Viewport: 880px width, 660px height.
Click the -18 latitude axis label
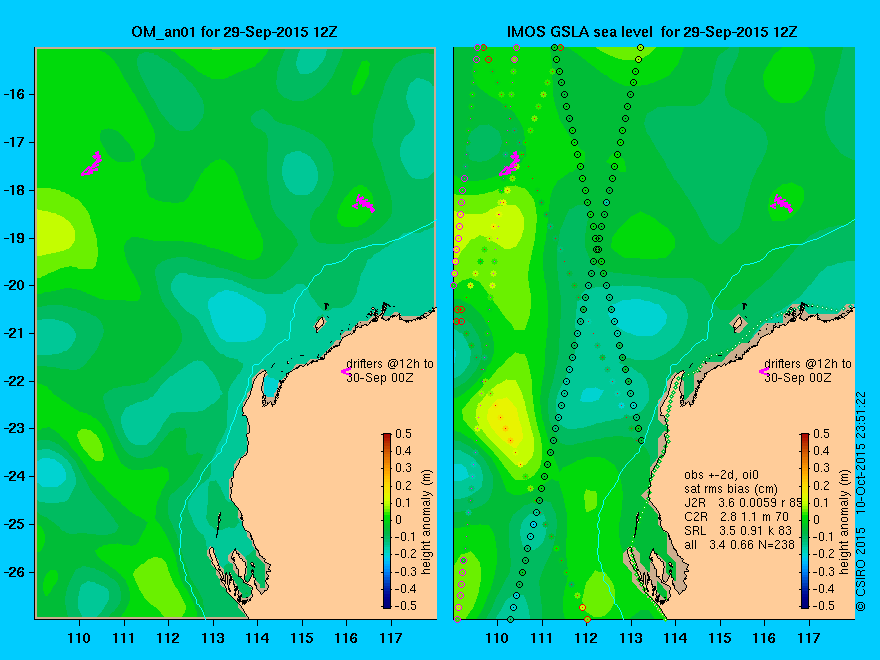coord(15,190)
